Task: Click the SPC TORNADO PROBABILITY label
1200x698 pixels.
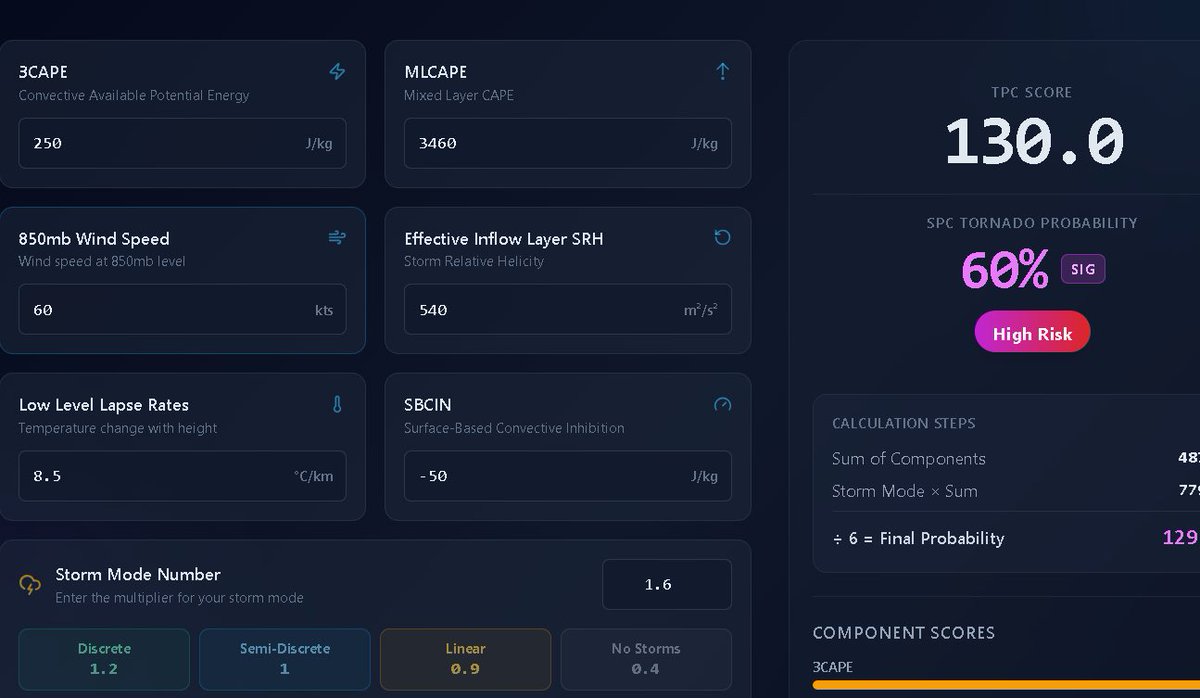Action: coord(1032,223)
